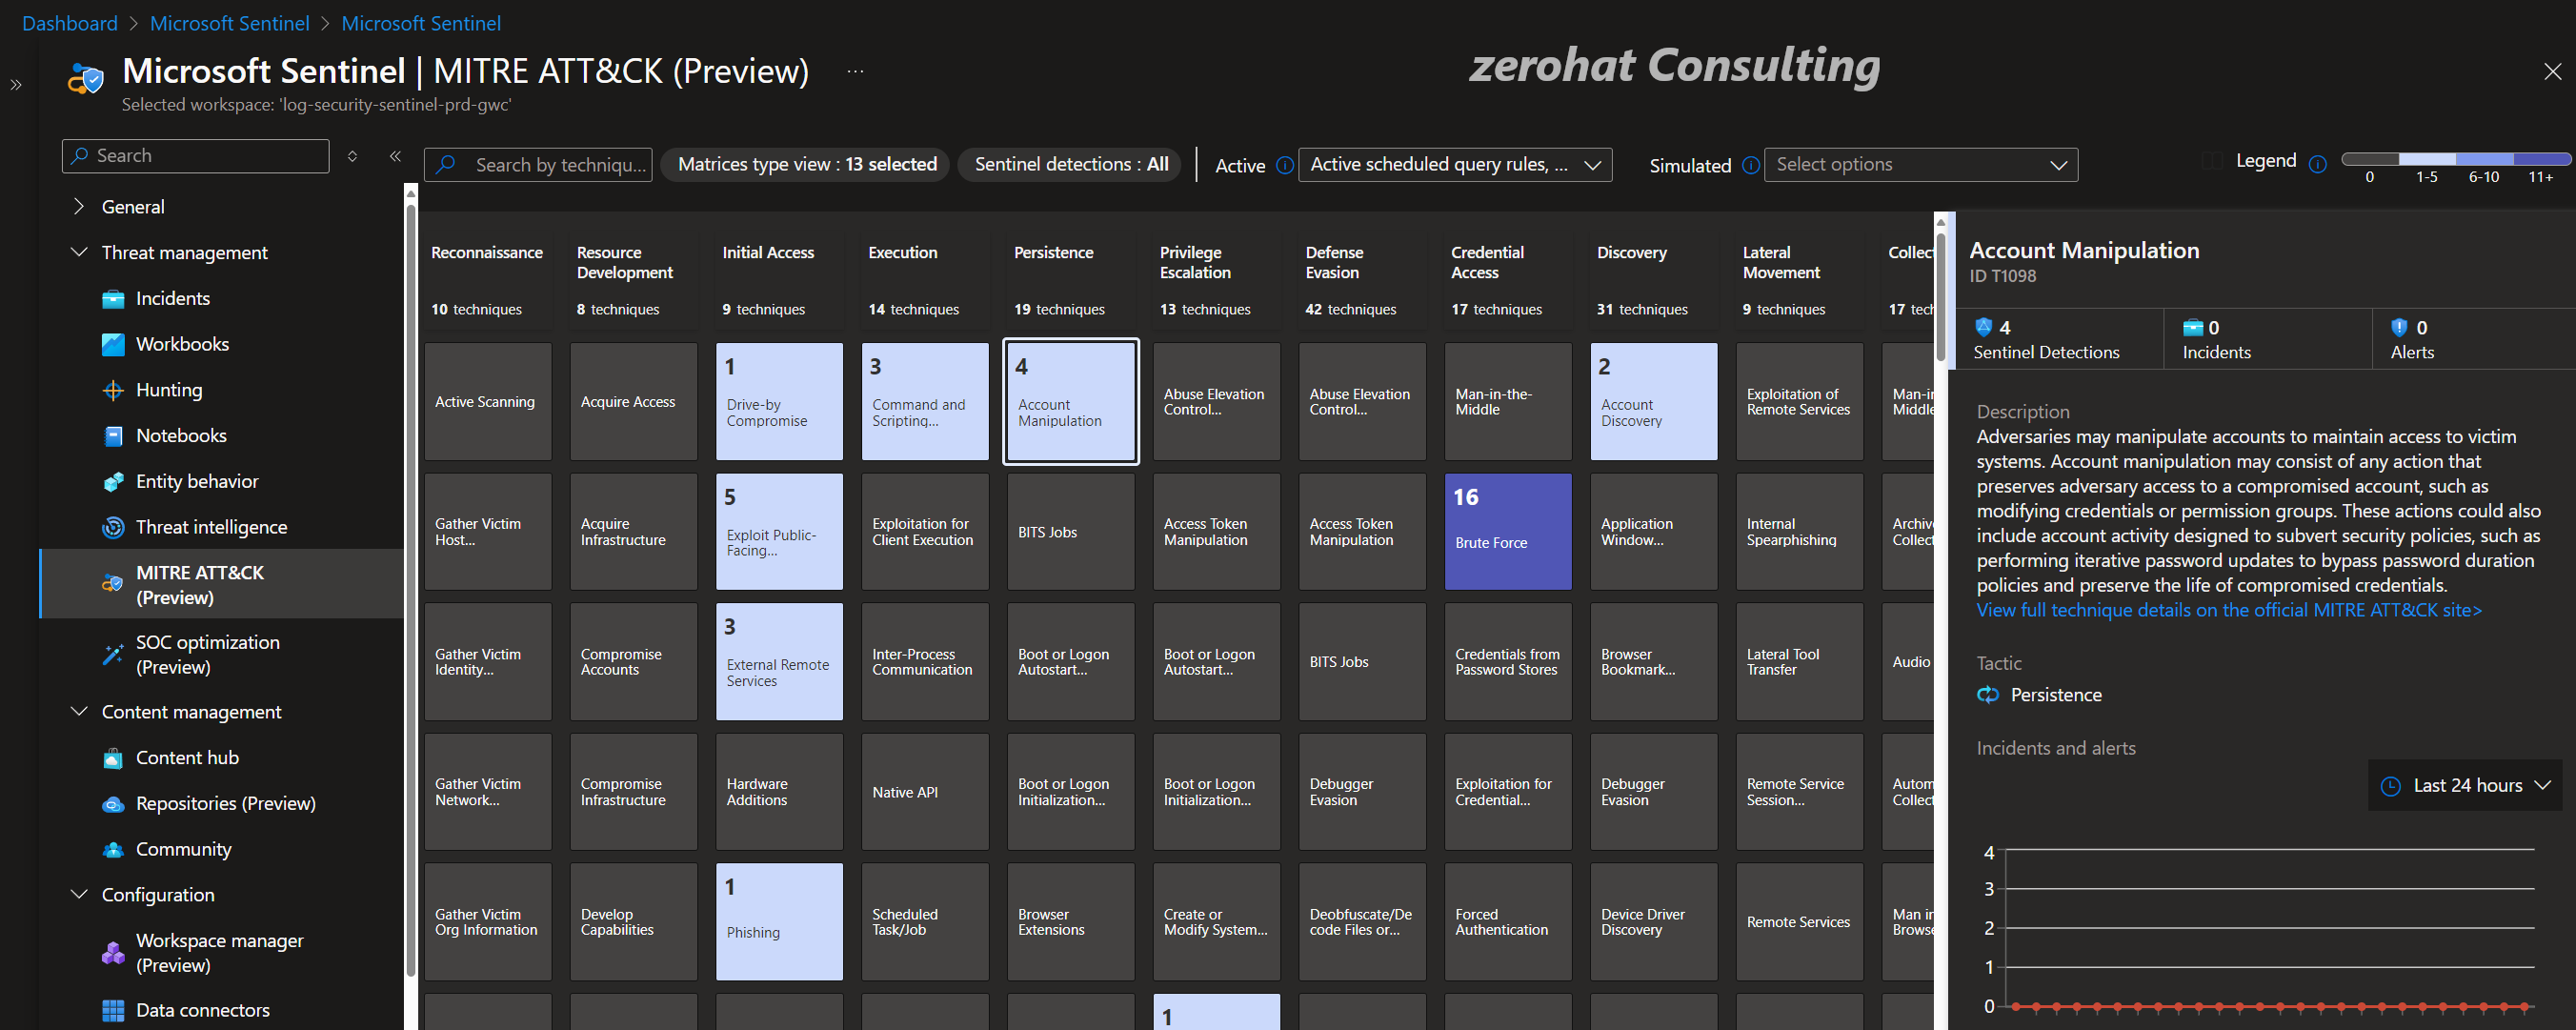Go to Dashboard breadcrumb
2576x1030 pixels.
[x=69, y=23]
